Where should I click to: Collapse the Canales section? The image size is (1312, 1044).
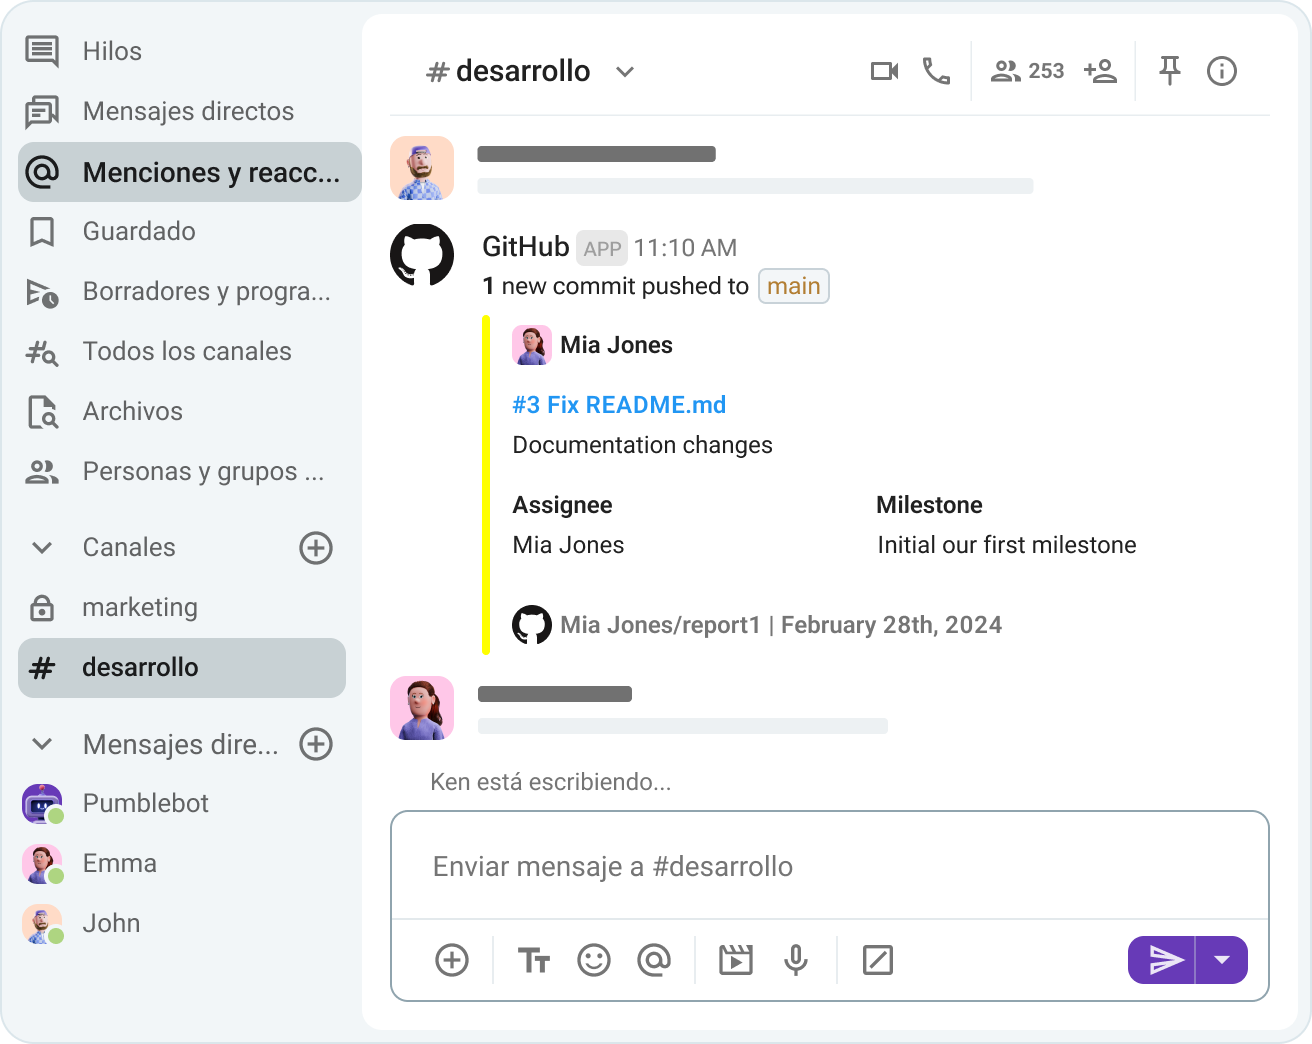41,547
